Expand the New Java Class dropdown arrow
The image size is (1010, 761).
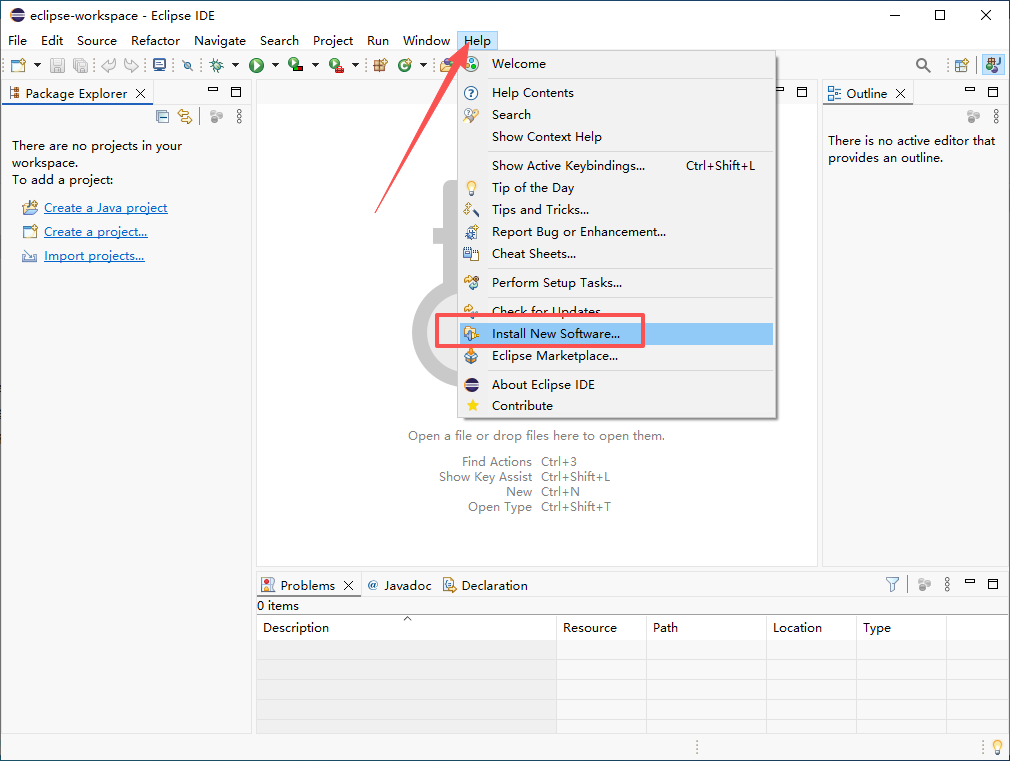(x=423, y=65)
